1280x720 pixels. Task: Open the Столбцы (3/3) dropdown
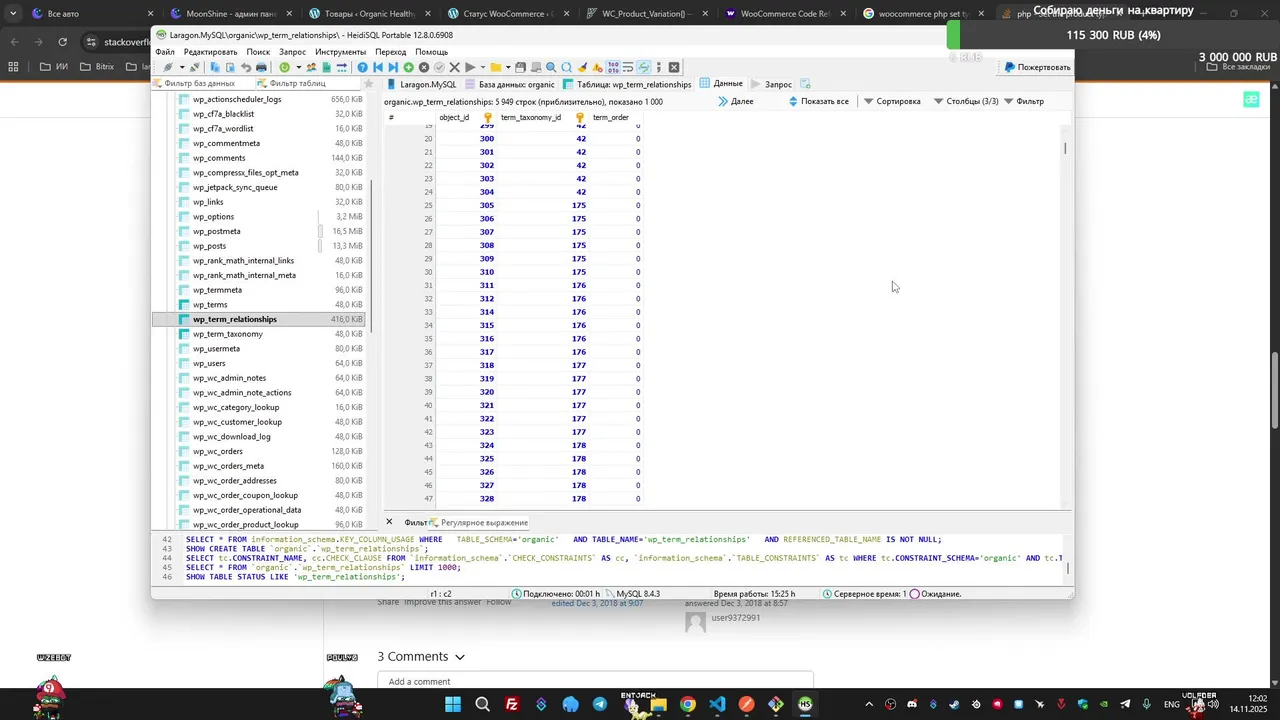(966, 101)
